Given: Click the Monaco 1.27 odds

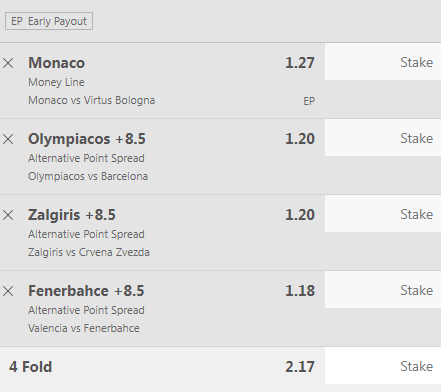Looking at the screenshot, I should (x=300, y=63).
